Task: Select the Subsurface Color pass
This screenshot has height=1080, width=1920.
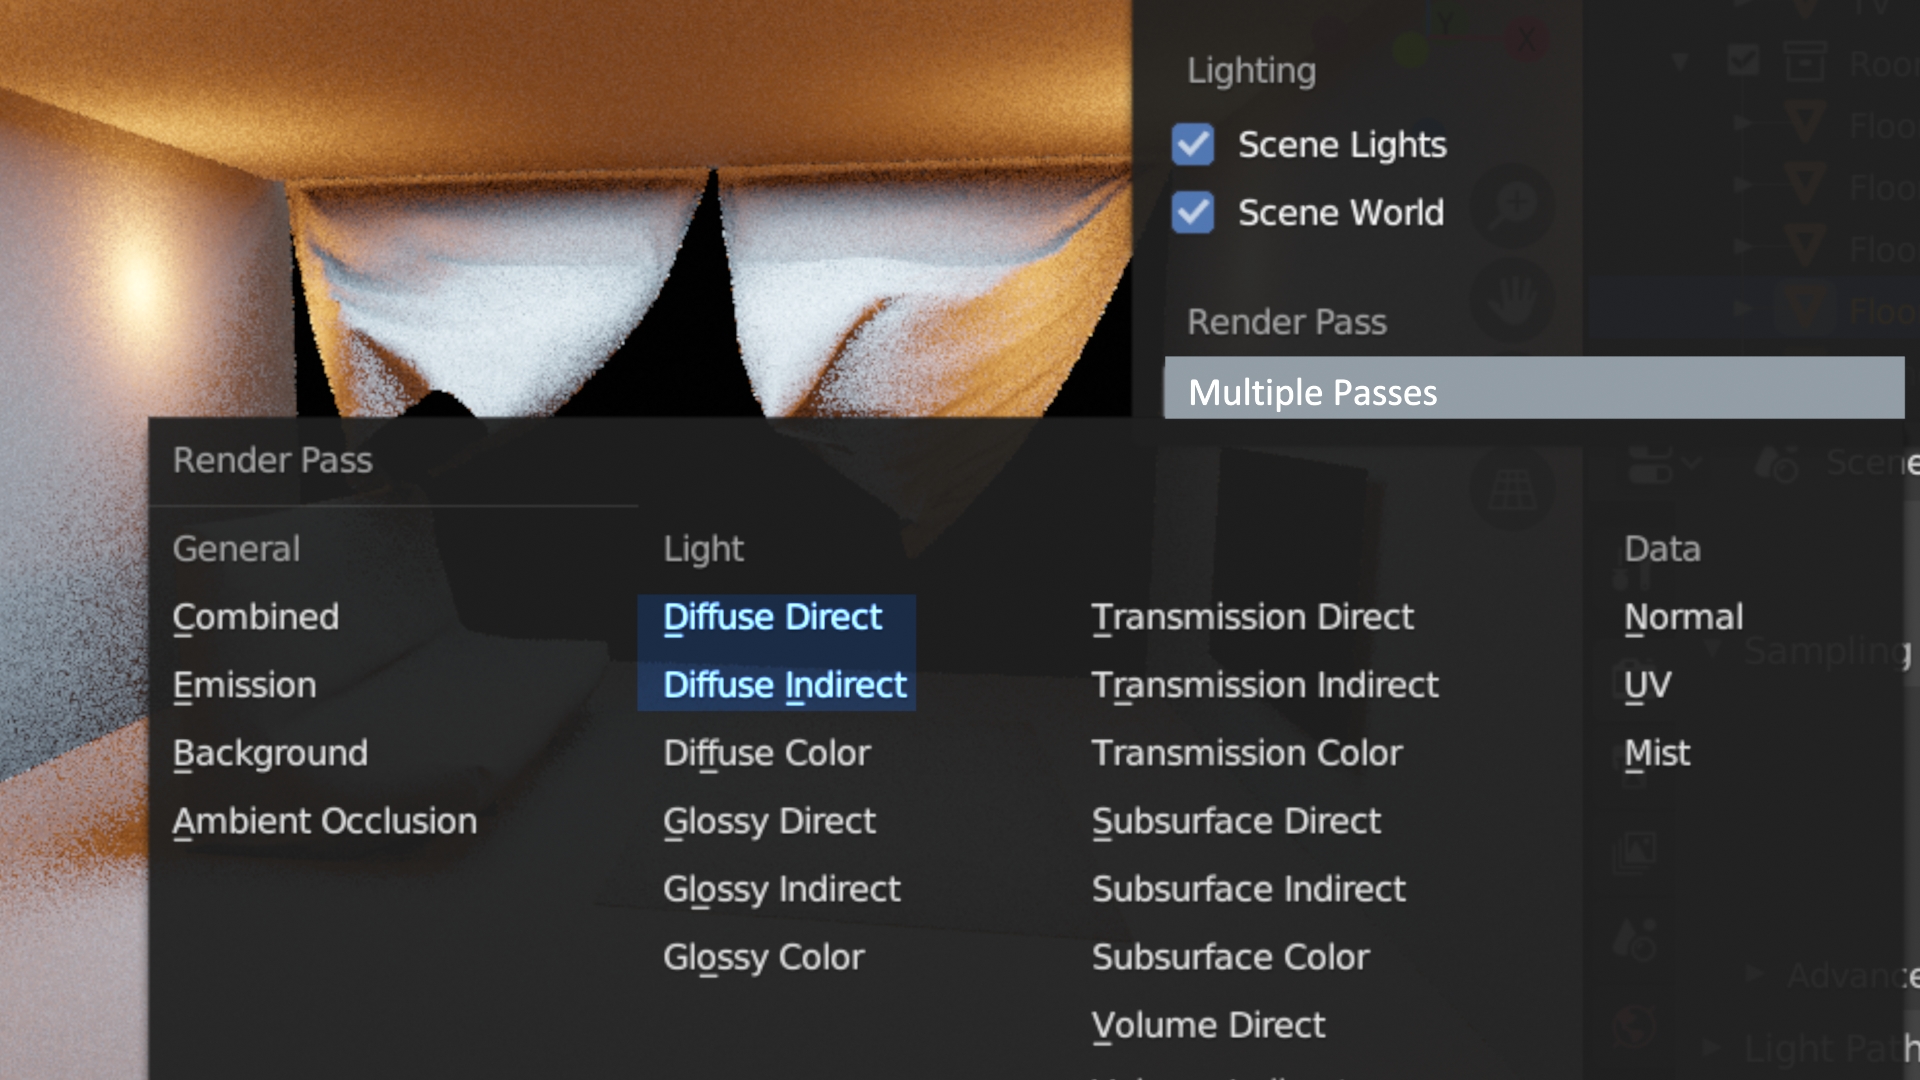Action: 1231,957
